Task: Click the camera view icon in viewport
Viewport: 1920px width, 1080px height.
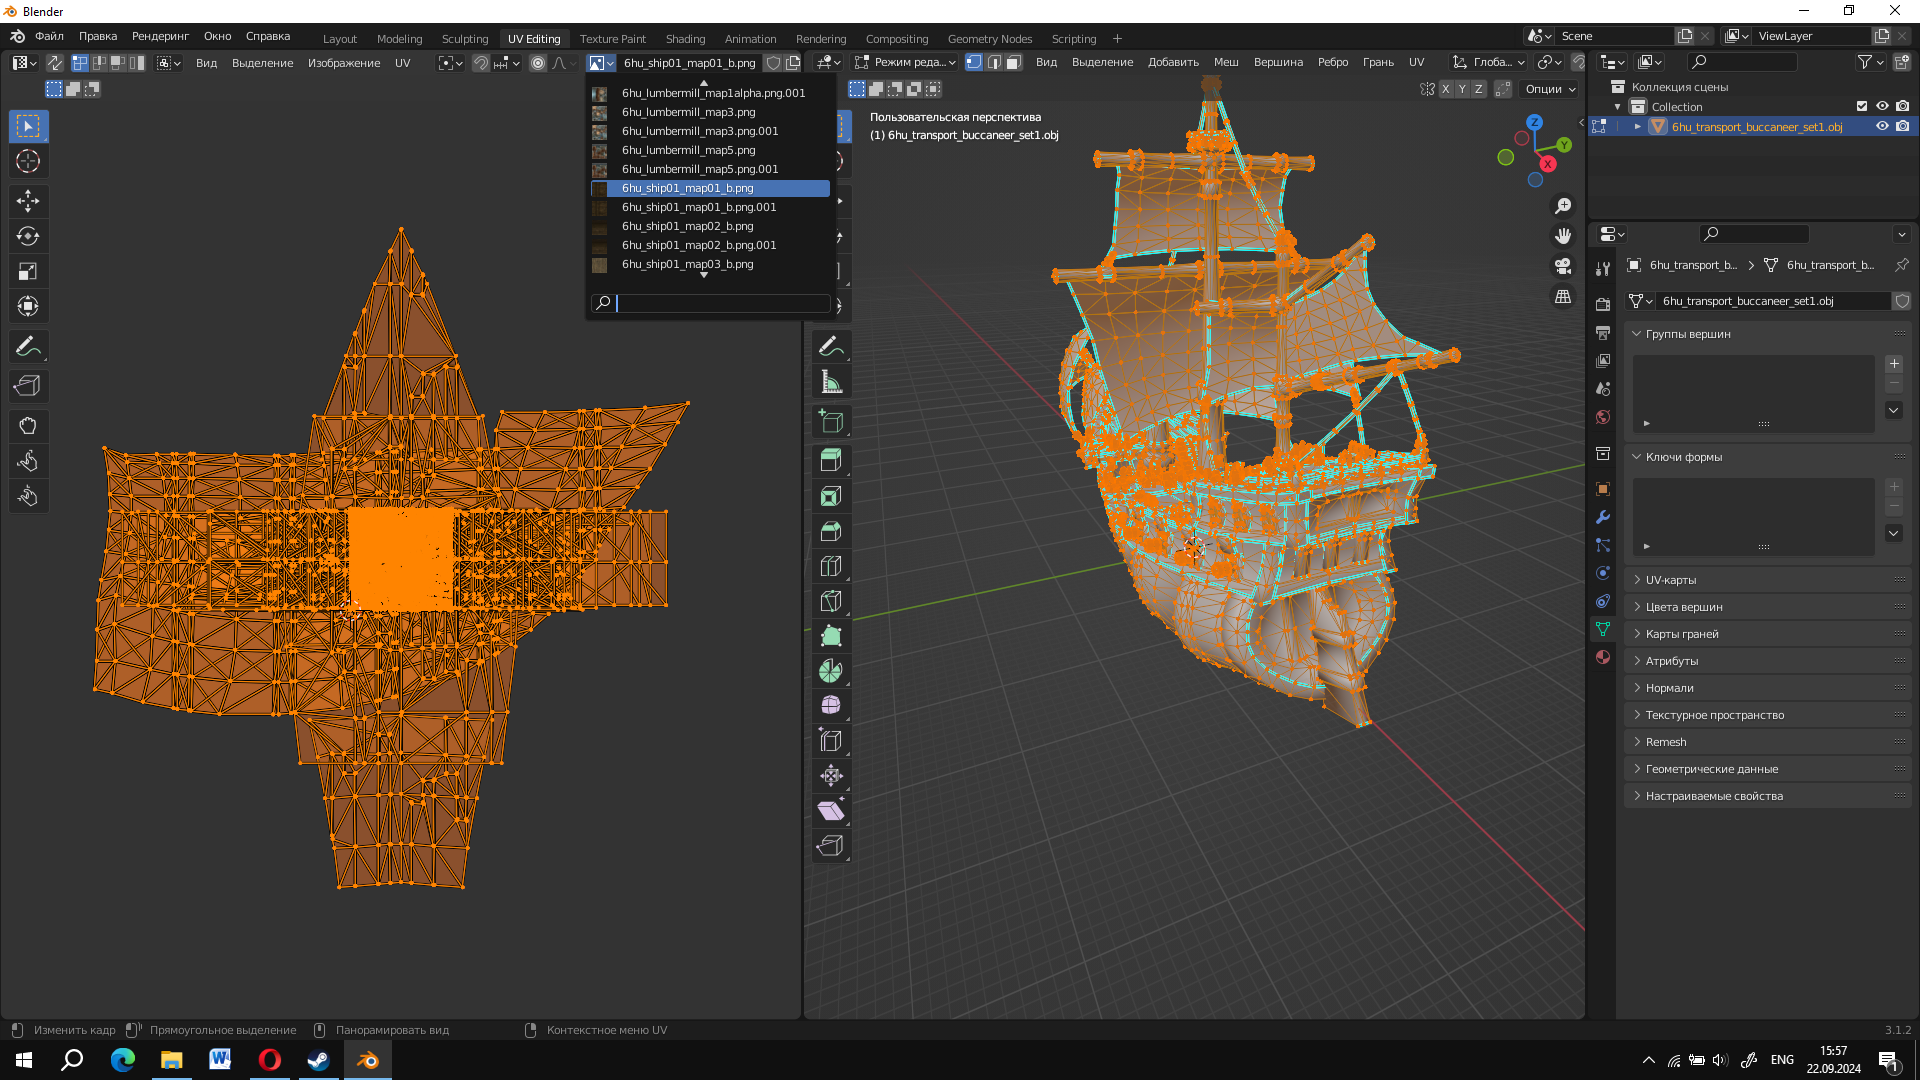Action: click(1563, 266)
